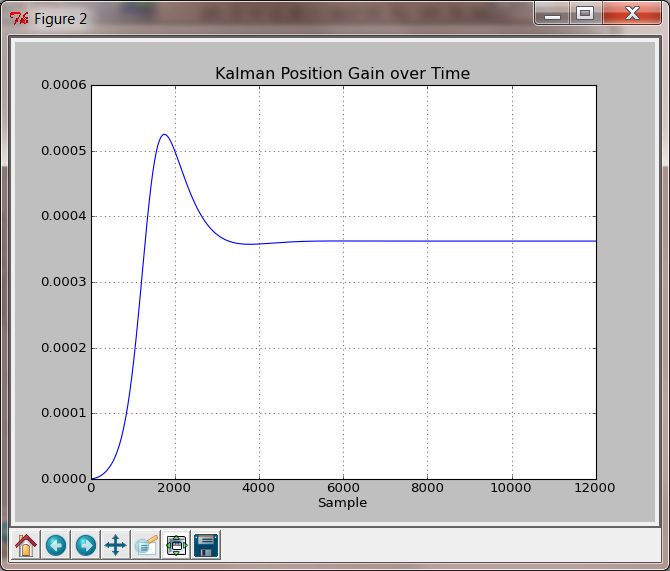Click the 0.0004 y-axis tick label
The width and height of the screenshot is (670, 571).
click(x=64, y=216)
